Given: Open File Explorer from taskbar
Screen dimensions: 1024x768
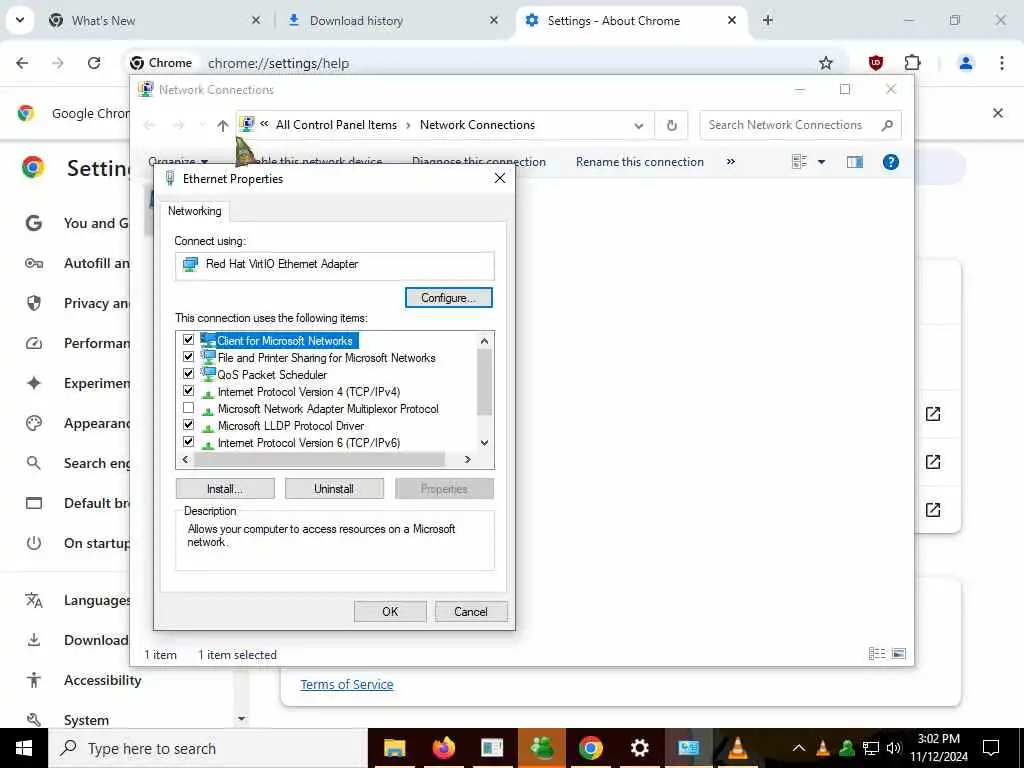Looking at the screenshot, I should [x=394, y=748].
